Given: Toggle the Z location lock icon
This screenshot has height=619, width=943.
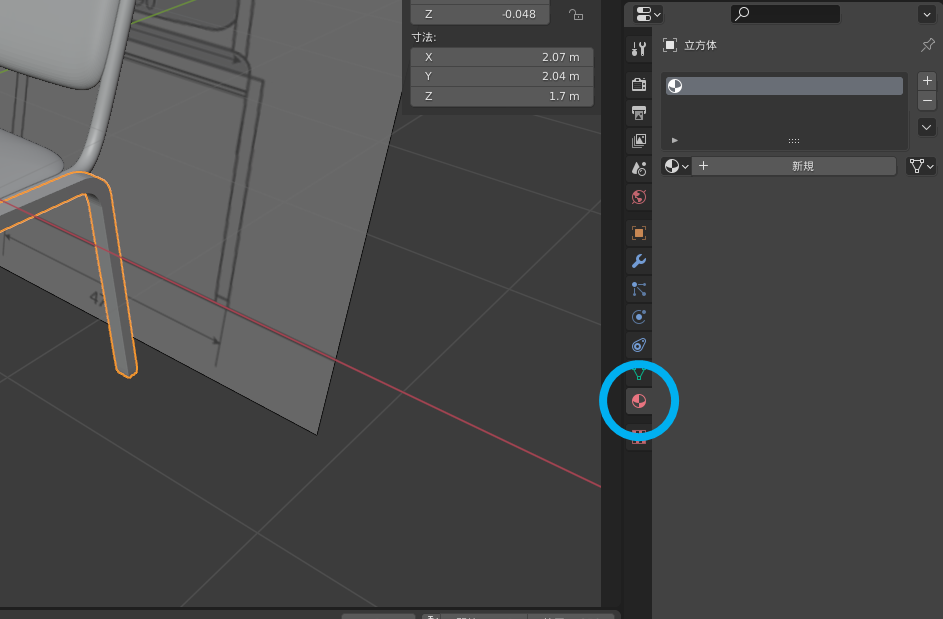Looking at the screenshot, I should click(x=576, y=14).
